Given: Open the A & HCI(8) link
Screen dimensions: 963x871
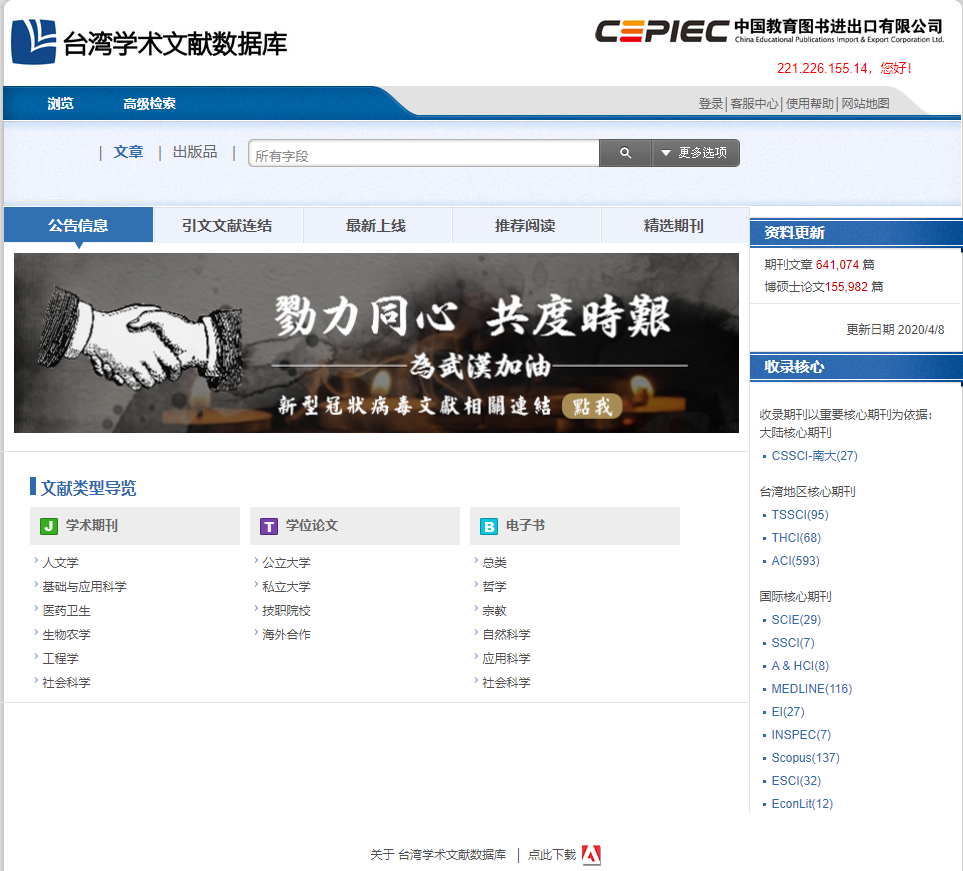Looking at the screenshot, I should [800, 666].
